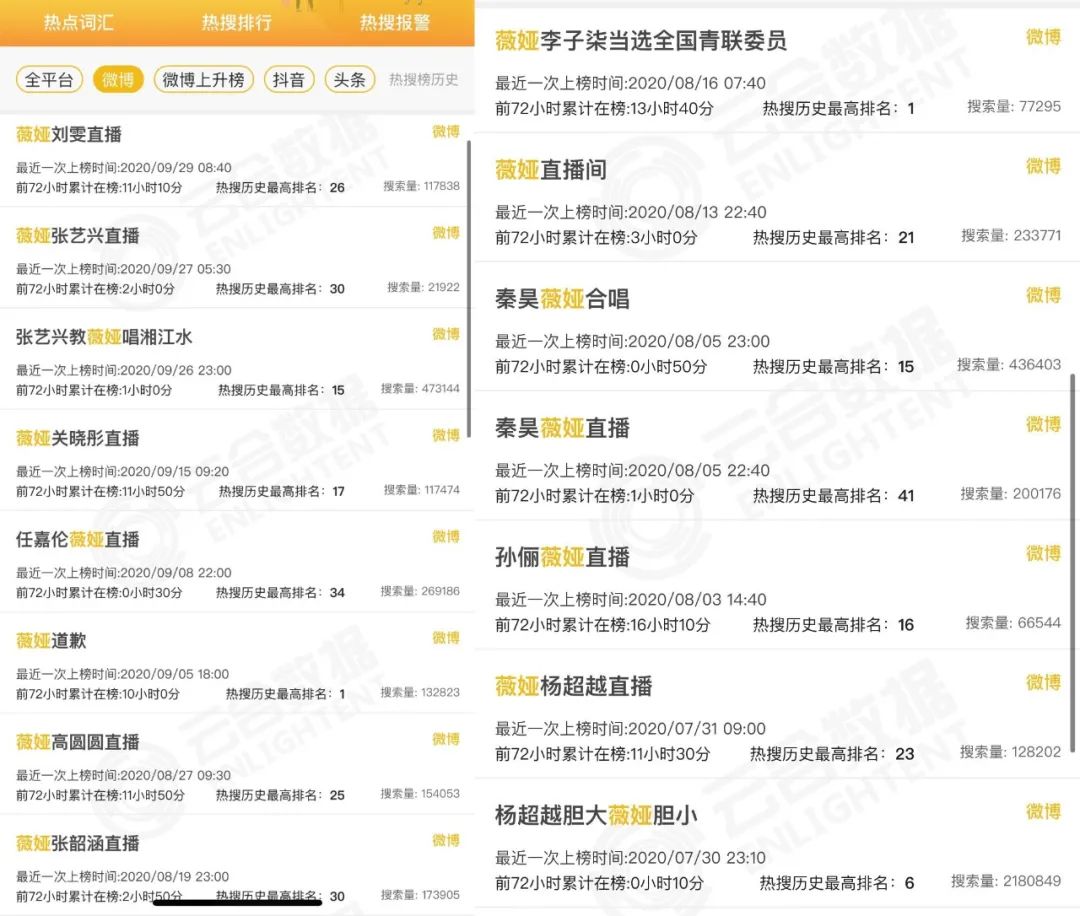Click the 微博 tag on 孙俪薇娅直播
Viewport: 1080px width, 916px height.
point(1043,554)
